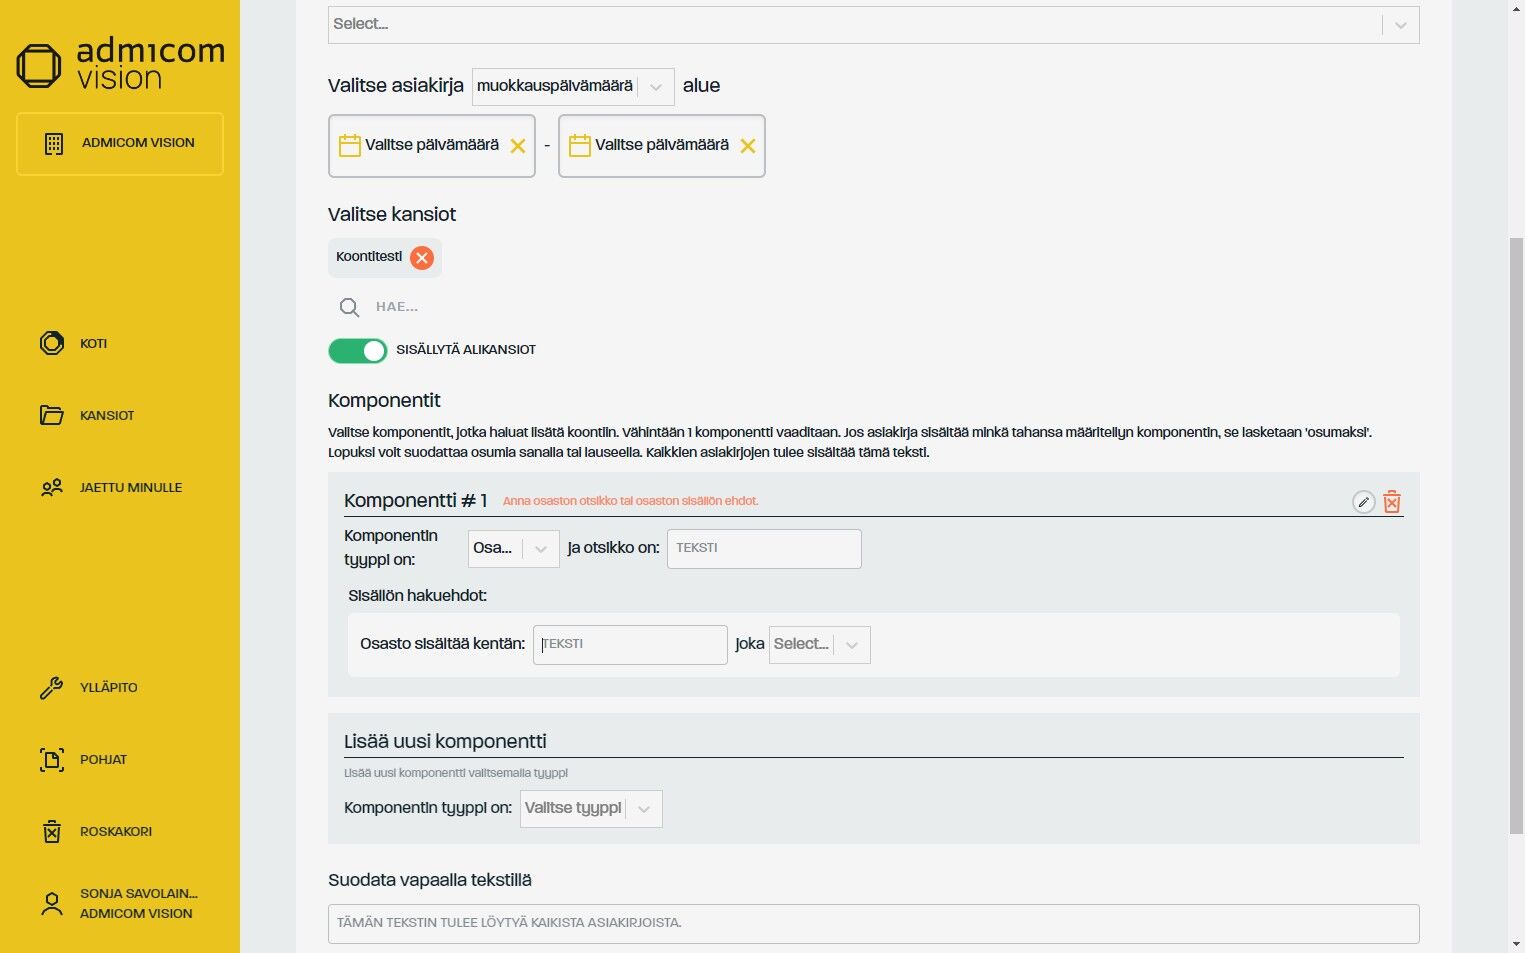The height and width of the screenshot is (953, 1525).
Task: Click the search magnifier icon for folders
Action: 349,307
